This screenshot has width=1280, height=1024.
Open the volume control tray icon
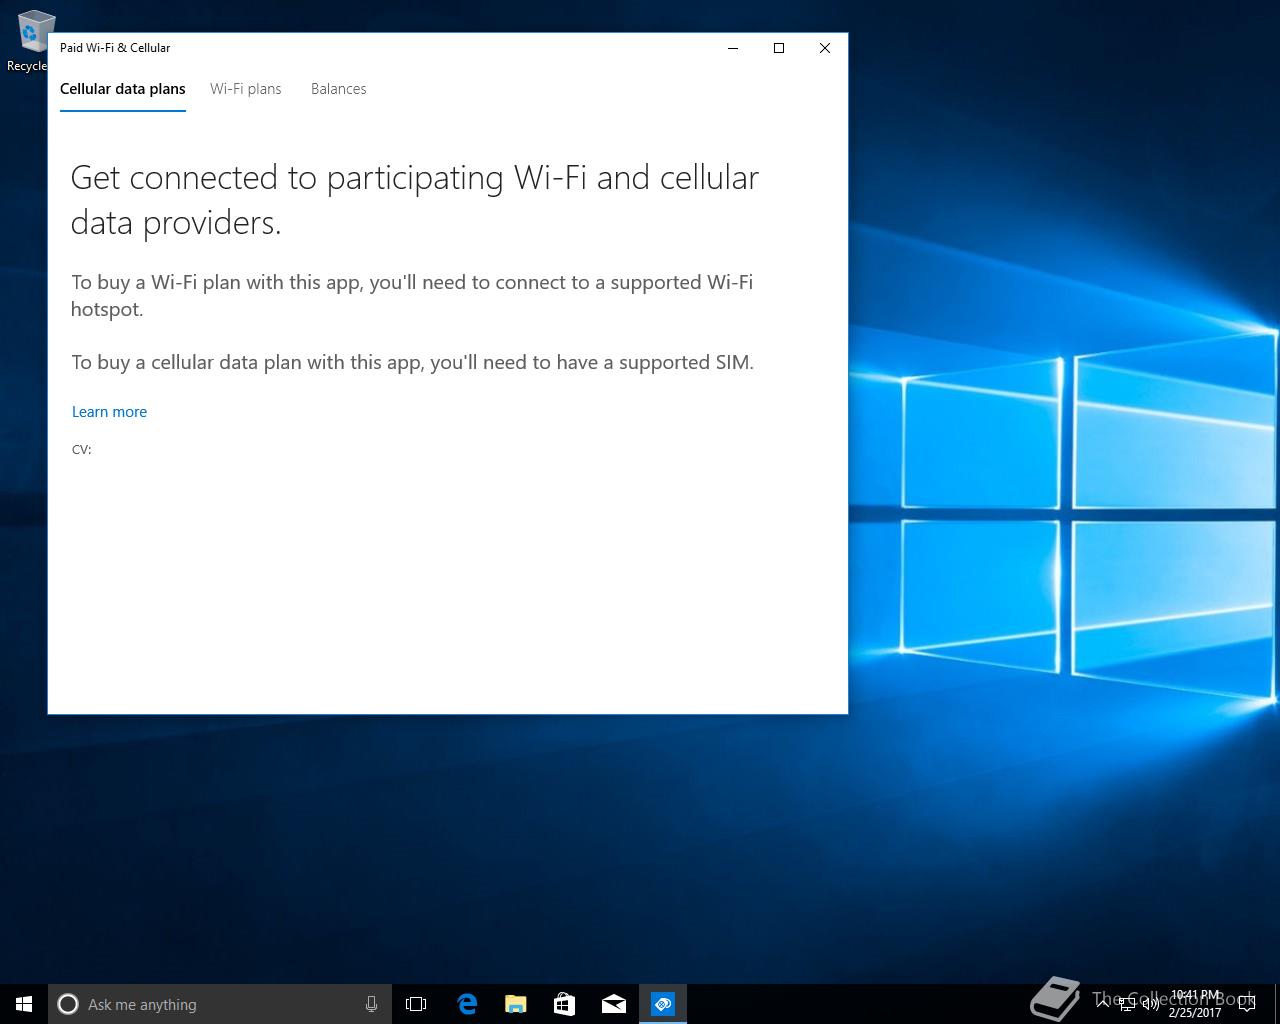pyautogui.click(x=1150, y=1004)
